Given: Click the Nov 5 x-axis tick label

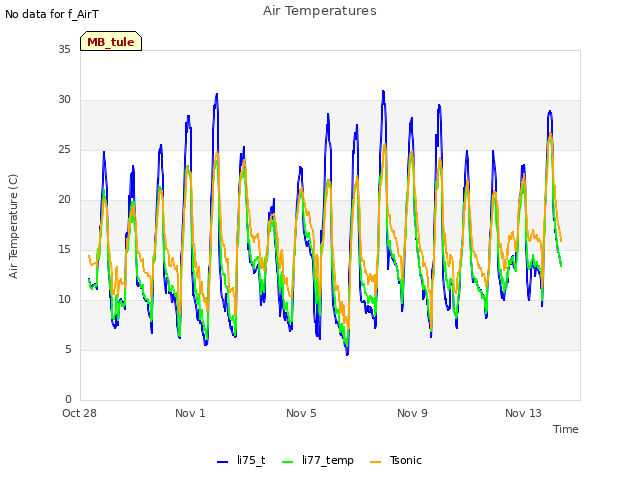Looking at the screenshot, I should pyautogui.click(x=301, y=413).
